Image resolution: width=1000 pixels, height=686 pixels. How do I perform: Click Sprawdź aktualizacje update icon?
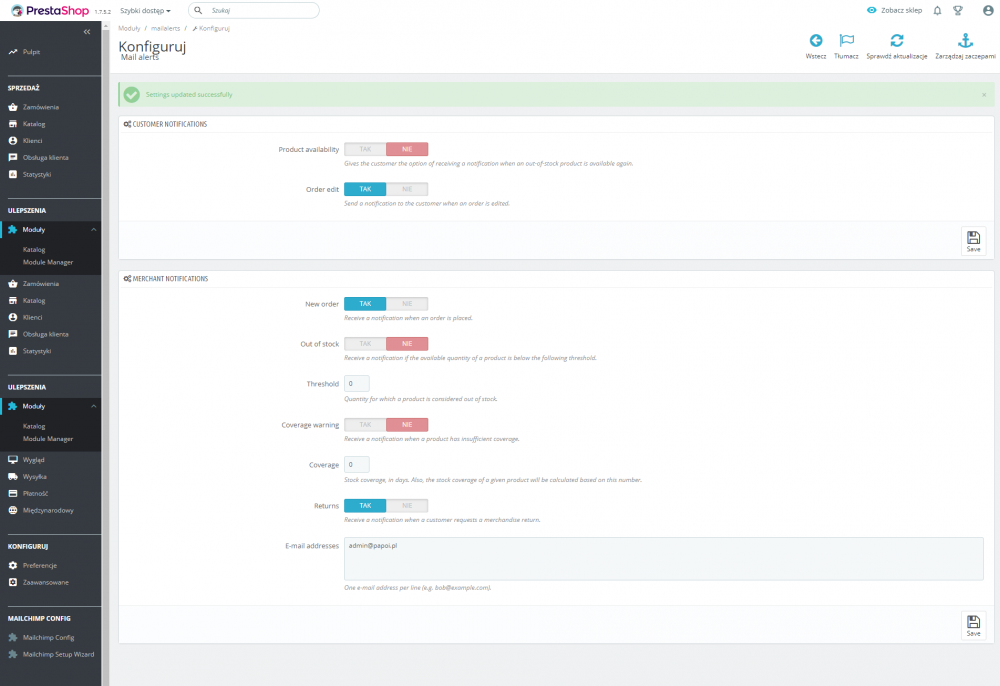[x=896, y=44]
